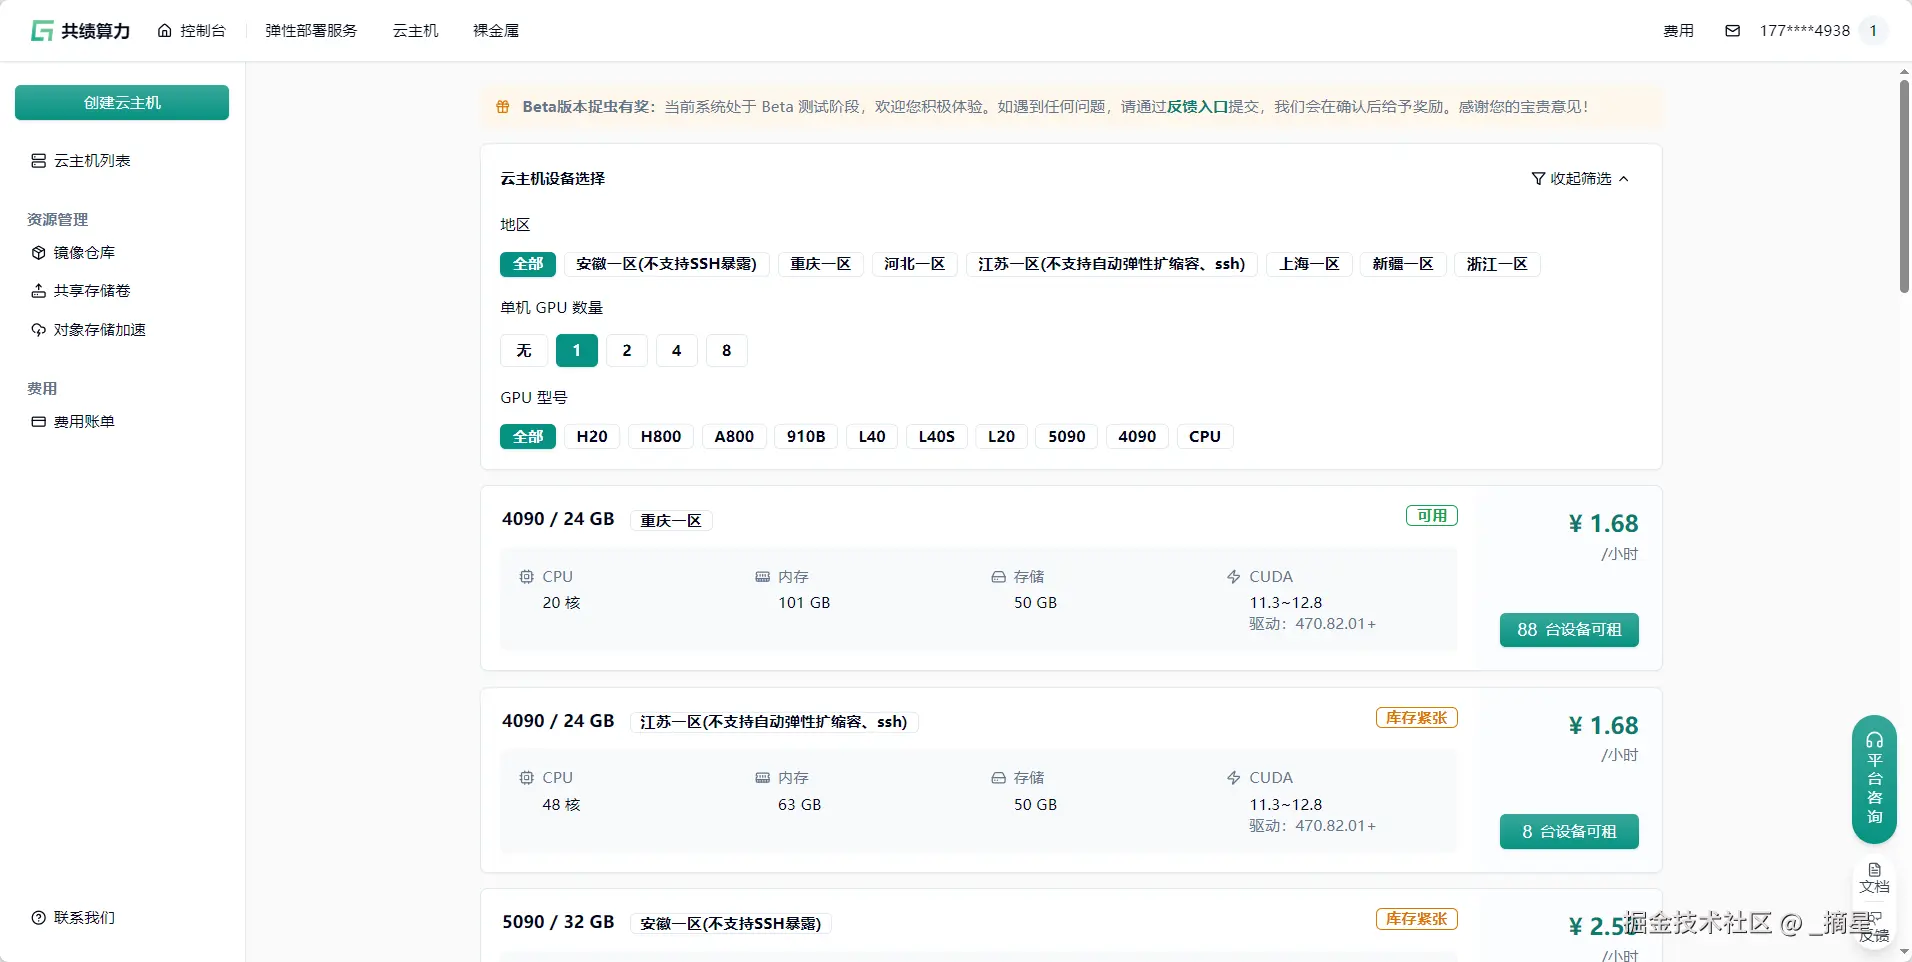Select region filter 新疆一区

coord(1403,264)
